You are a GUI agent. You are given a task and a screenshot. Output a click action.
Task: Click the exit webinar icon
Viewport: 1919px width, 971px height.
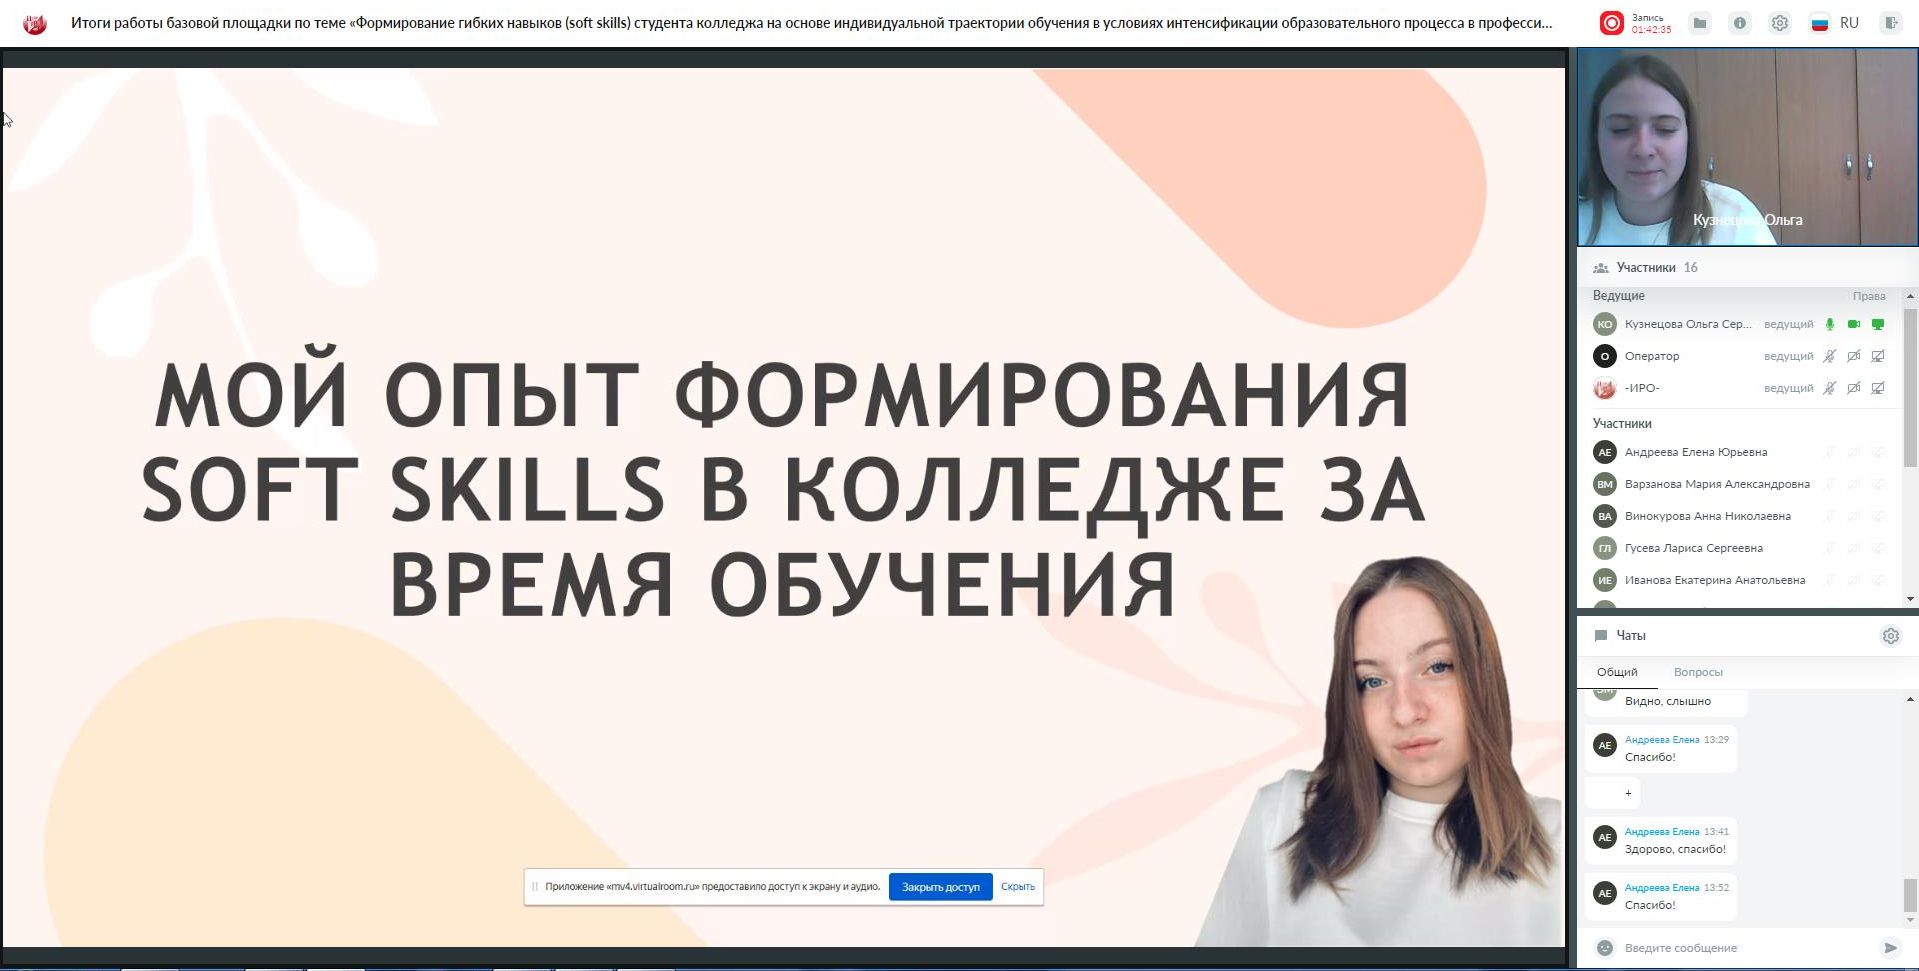(1890, 23)
